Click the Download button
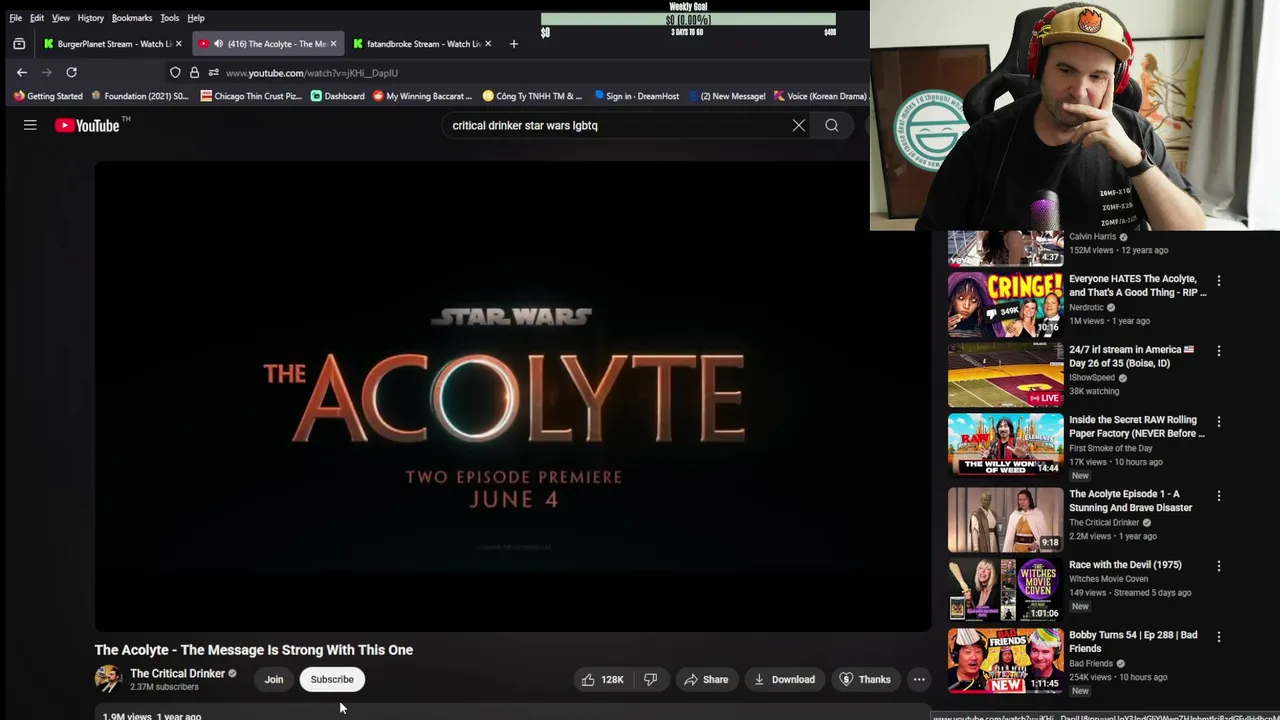Image resolution: width=1280 pixels, height=720 pixels. click(784, 679)
